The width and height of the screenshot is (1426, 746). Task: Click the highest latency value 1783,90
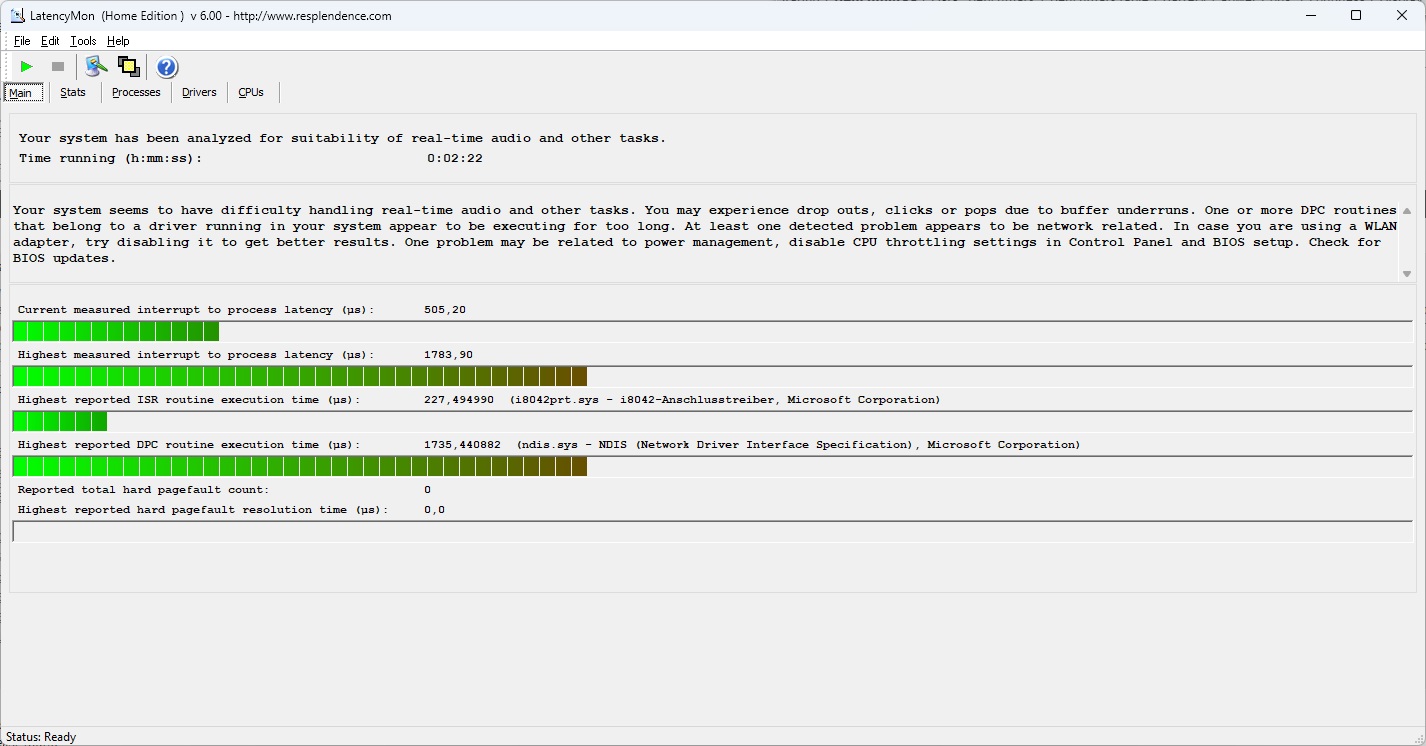(448, 355)
